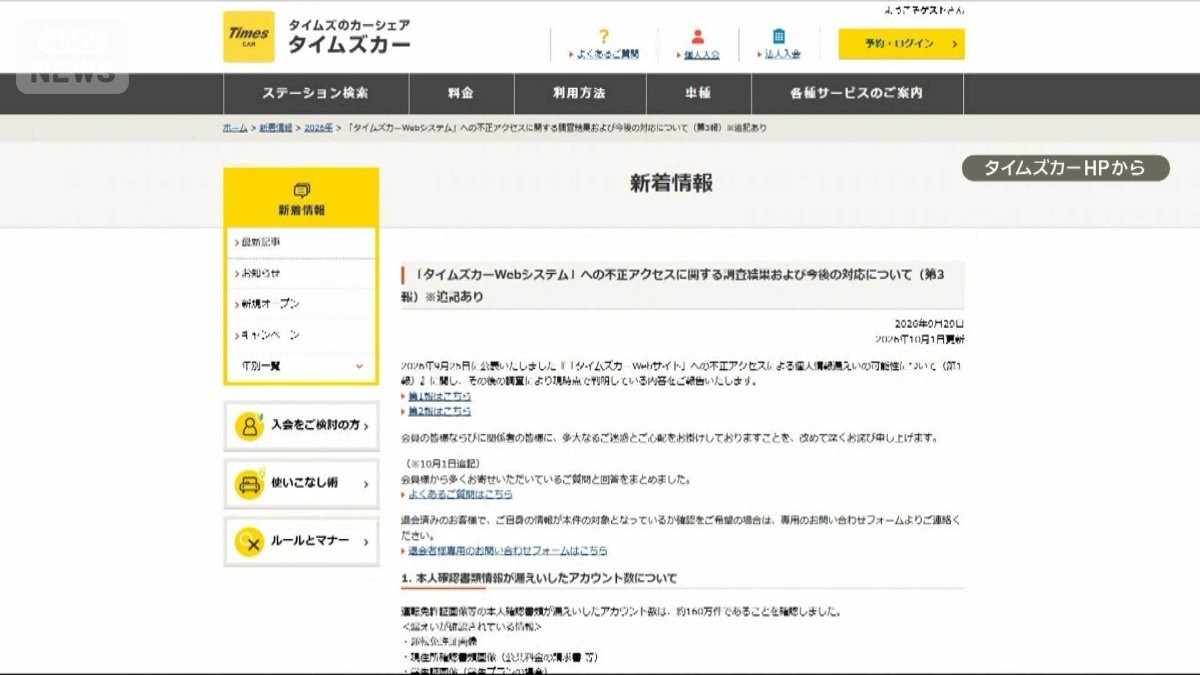The height and width of the screenshot is (675, 1200).
Task: Click the car icon on 使いこなし術
Action: click(249, 484)
